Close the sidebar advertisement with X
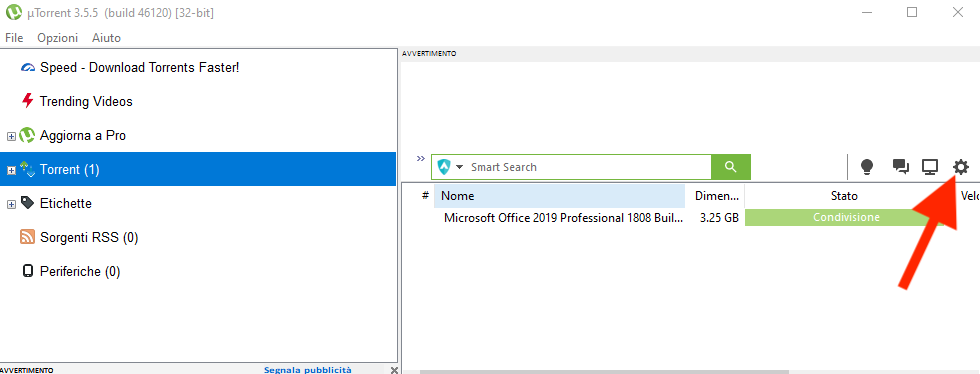 pos(394,370)
